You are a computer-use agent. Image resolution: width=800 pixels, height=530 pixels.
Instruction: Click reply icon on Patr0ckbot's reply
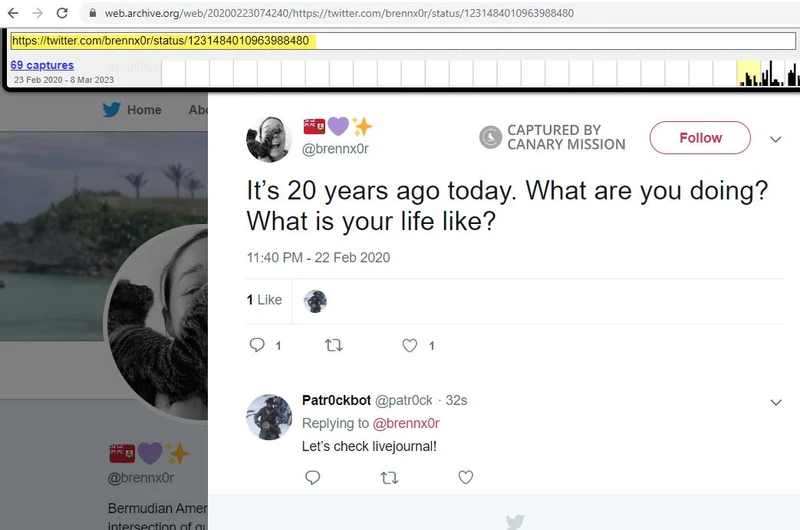point(312,478)
